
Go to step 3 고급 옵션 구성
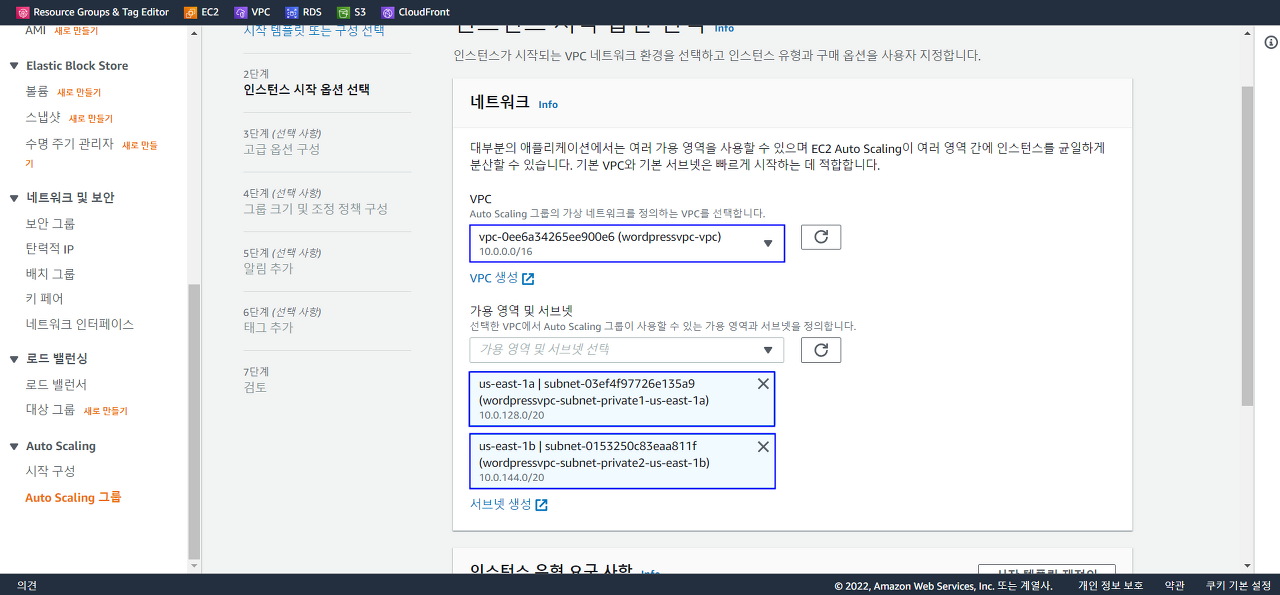point(281,149)
